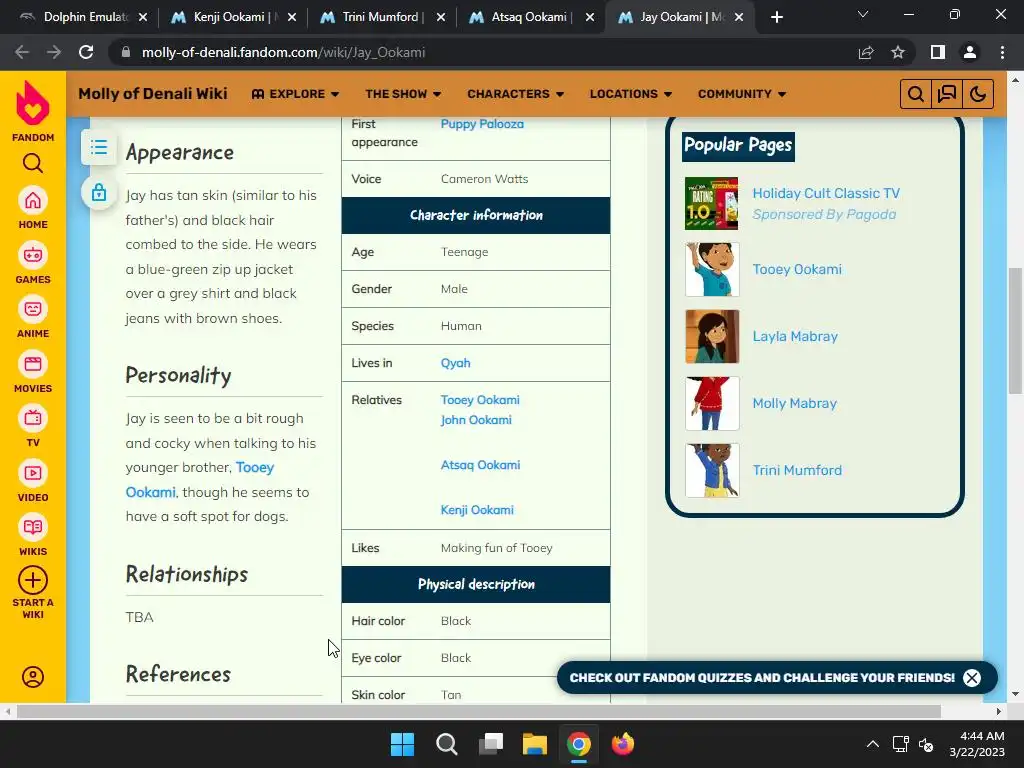Click the address bar URL field

(x=483, y=52)
